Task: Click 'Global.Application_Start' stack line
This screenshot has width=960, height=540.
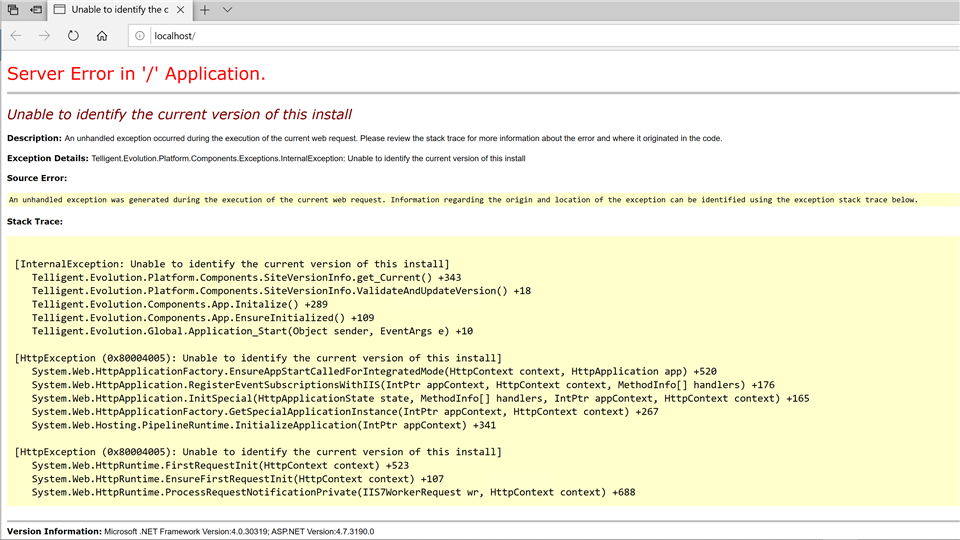Action: [252, 331]
